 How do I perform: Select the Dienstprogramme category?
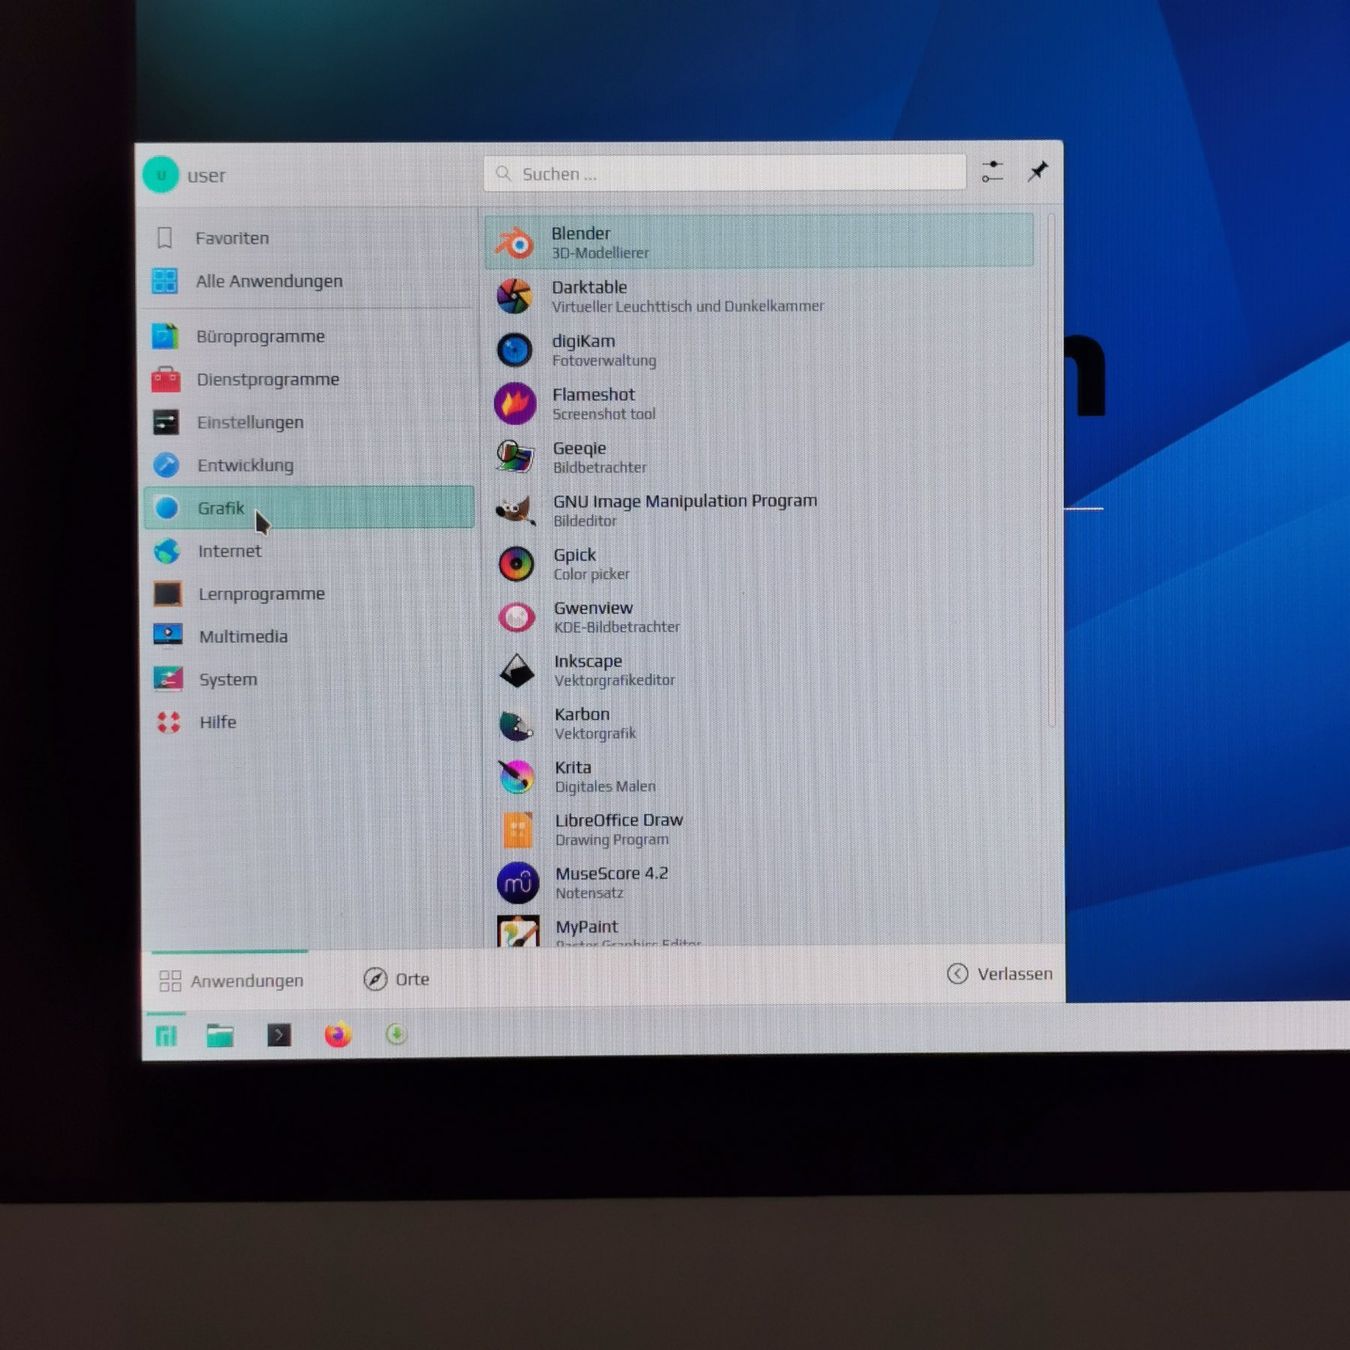pyautogui.click(x=309, y=379)
